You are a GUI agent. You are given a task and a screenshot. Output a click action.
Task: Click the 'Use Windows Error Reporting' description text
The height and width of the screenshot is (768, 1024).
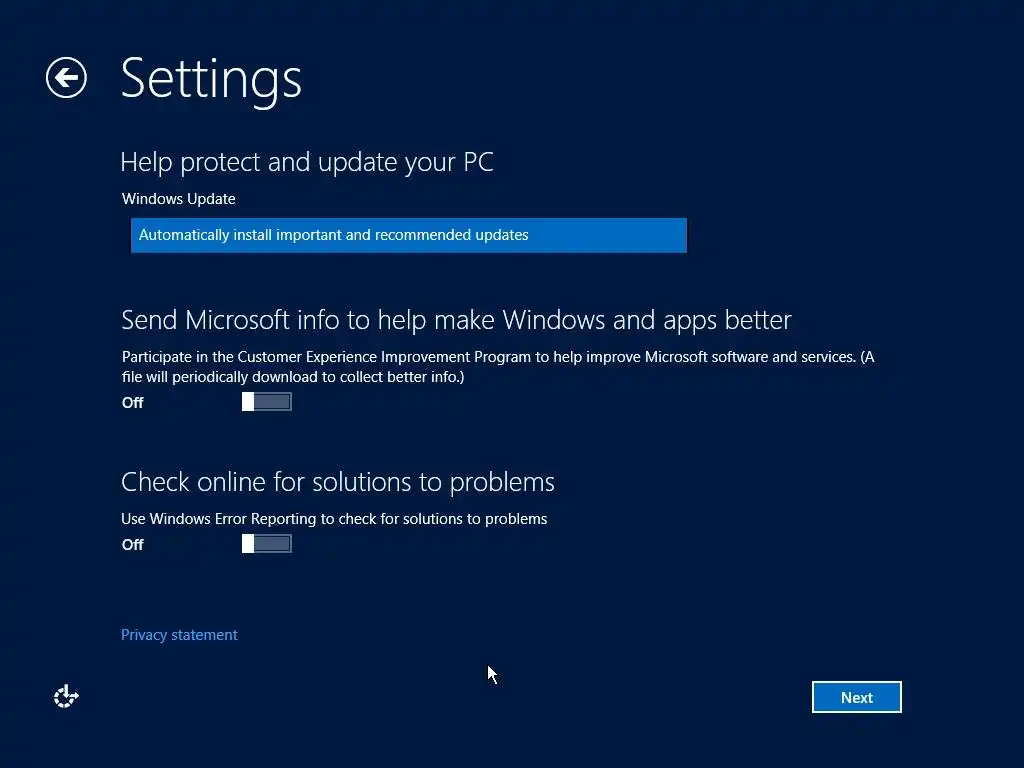click(334, 519)
